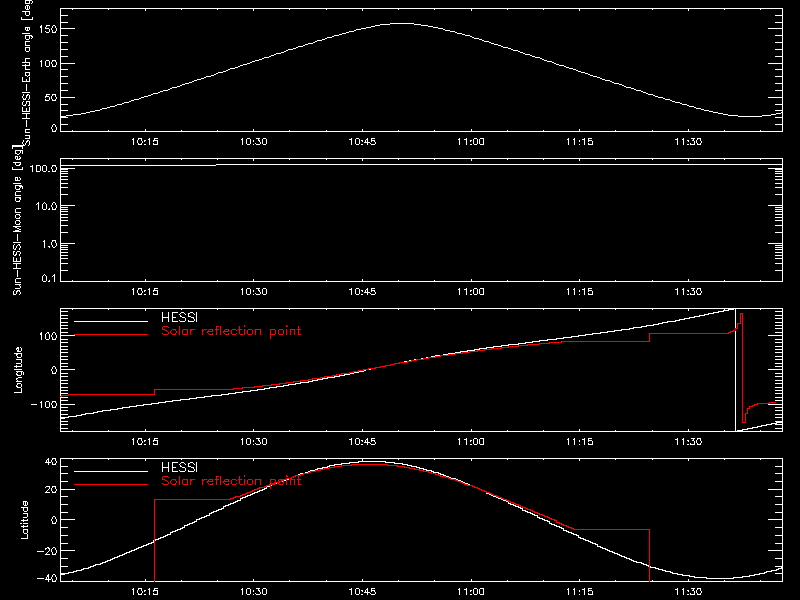Screen dimensions: 800x600
Task: Click the 0.1 tick label on Moon angle plot
Action: click(x=49, y=278)
